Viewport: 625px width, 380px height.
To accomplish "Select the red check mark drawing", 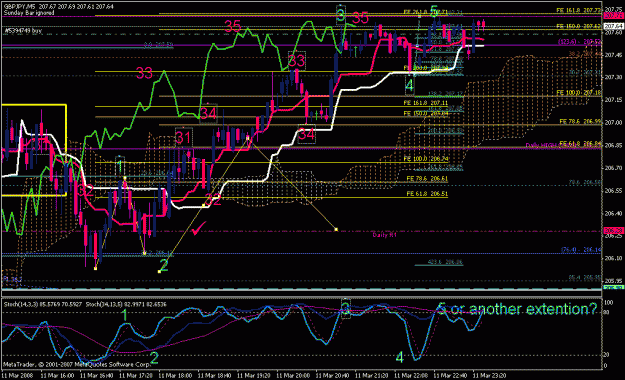I will pos(198,228).
